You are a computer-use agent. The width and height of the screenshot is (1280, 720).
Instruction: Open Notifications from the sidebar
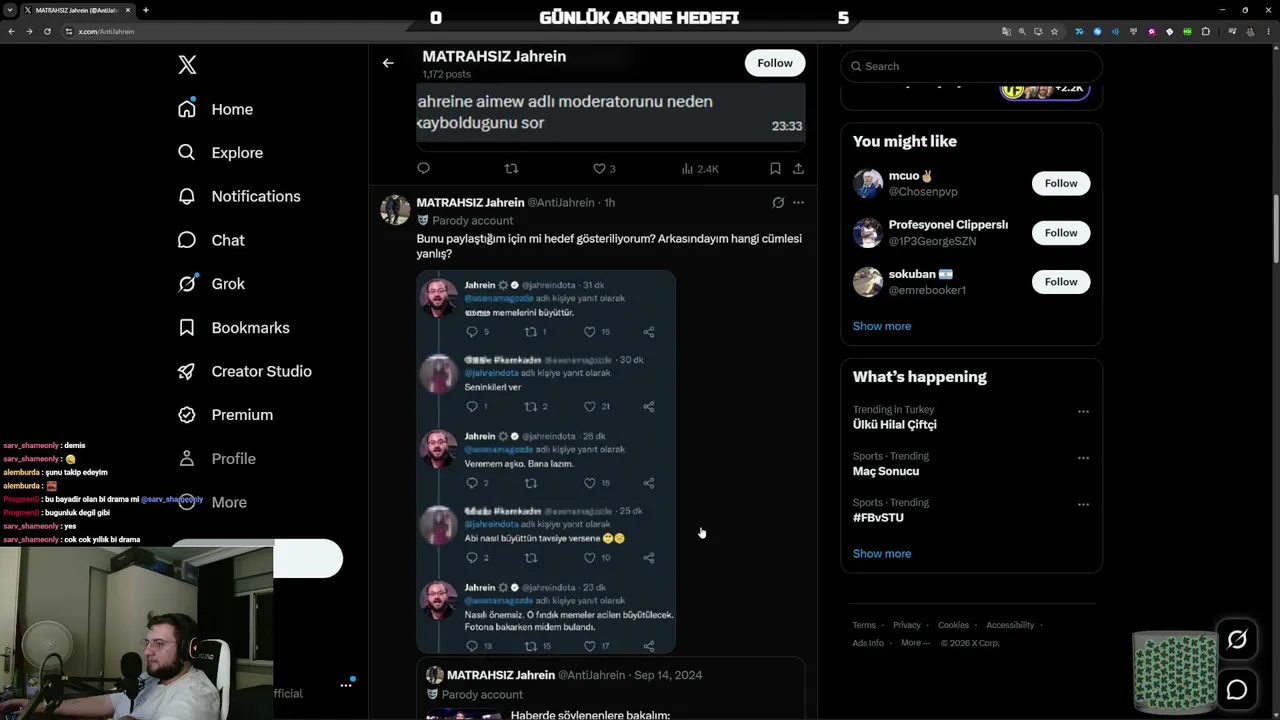[x=239, y=197]
